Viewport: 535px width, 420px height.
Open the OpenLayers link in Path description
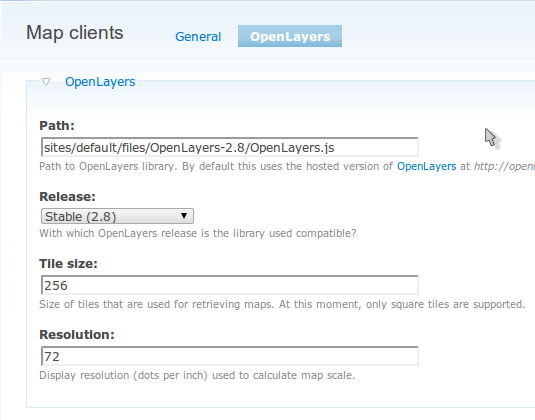426,166
